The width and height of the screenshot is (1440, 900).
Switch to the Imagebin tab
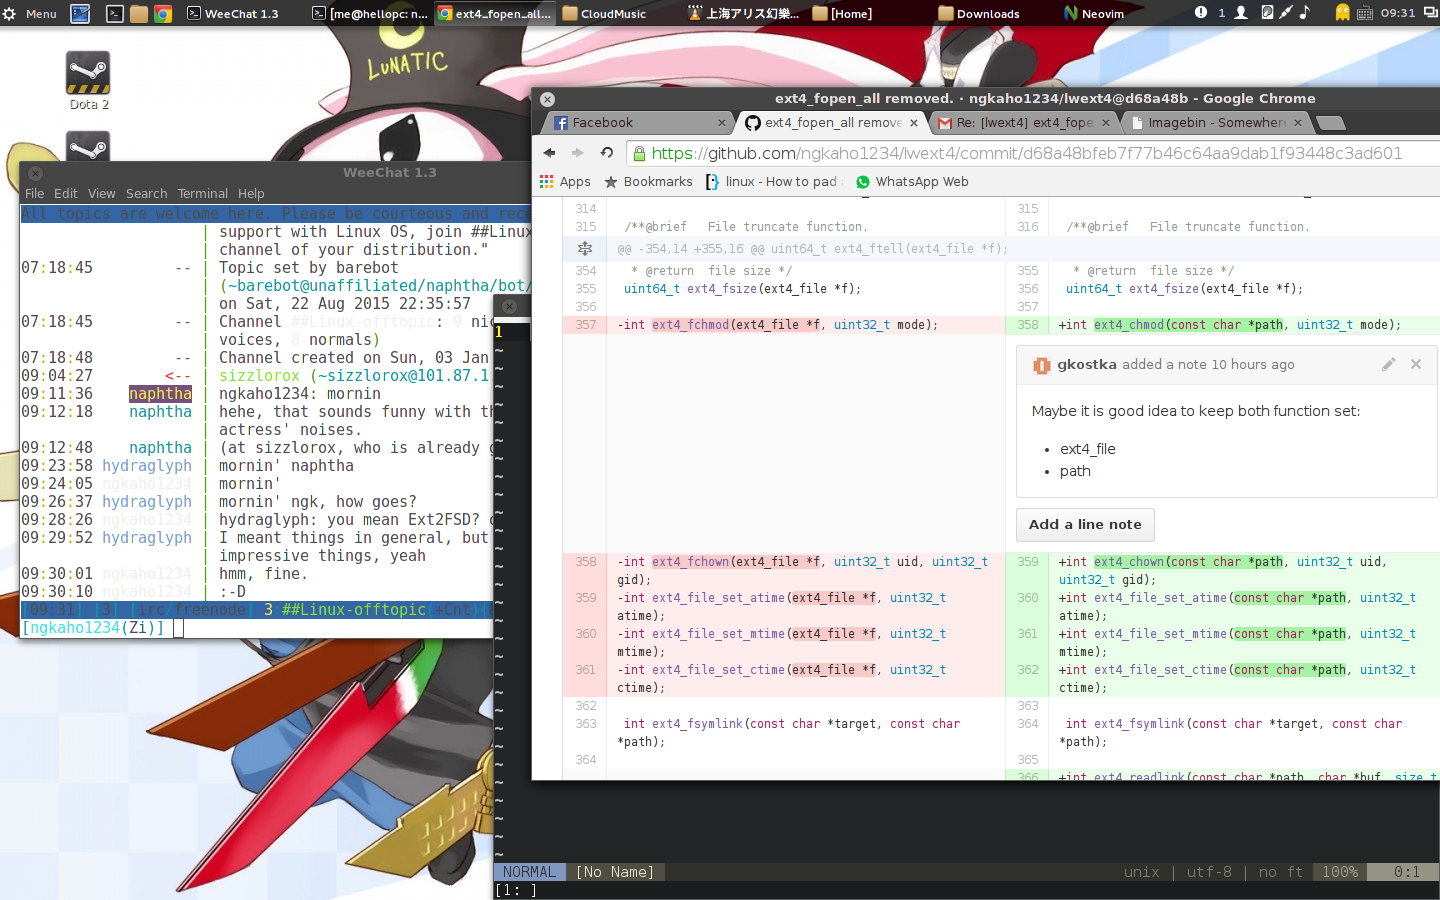pyautogui.click(x=1215, y=122)
